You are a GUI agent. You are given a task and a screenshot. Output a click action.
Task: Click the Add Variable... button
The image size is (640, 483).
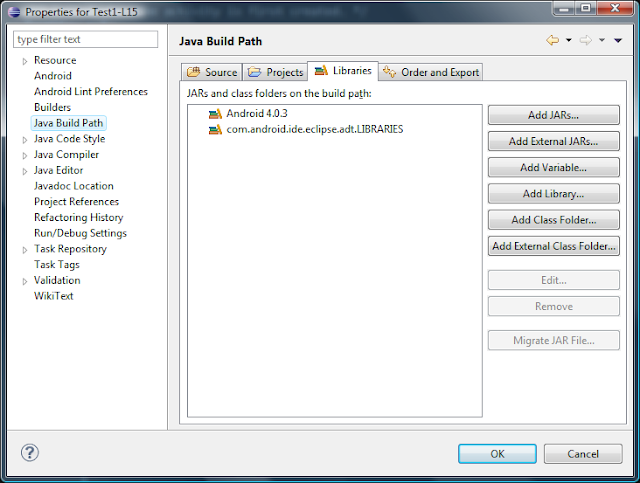tap(553, 167)
